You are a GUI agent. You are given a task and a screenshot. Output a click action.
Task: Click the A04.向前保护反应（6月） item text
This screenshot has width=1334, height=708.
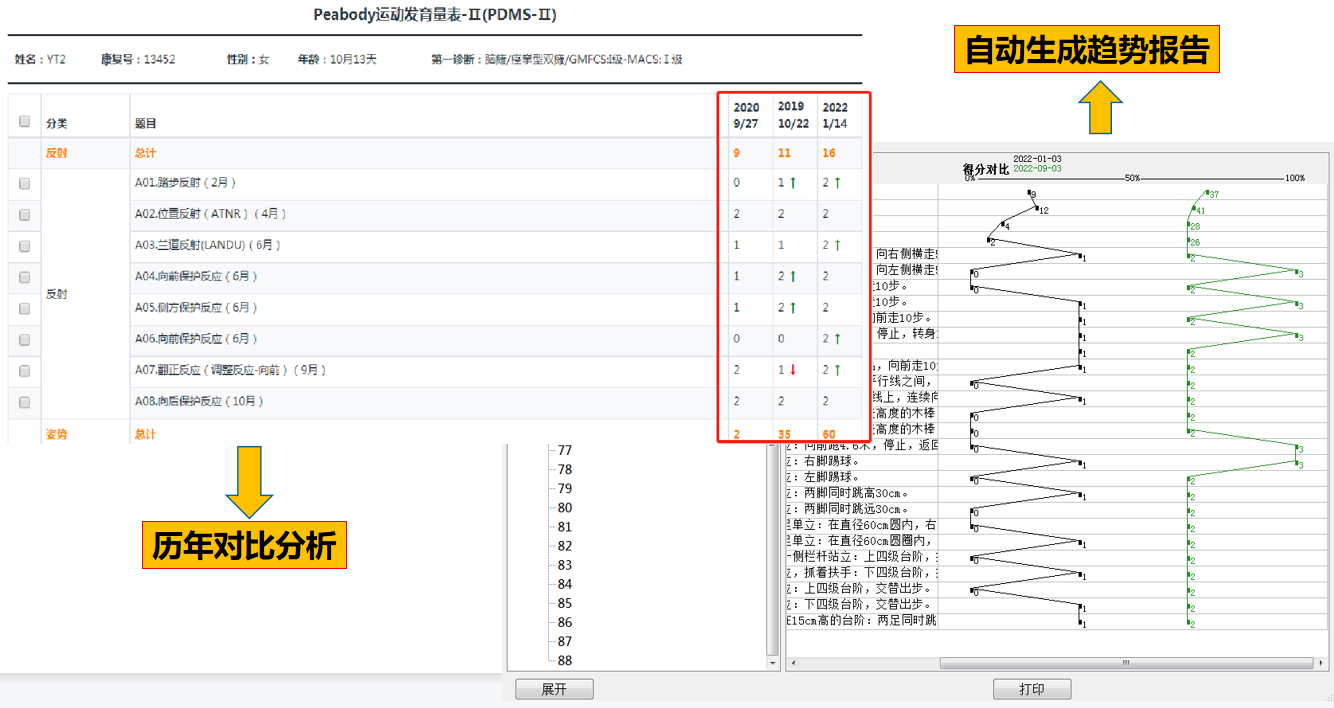click(x=197, y=276)
